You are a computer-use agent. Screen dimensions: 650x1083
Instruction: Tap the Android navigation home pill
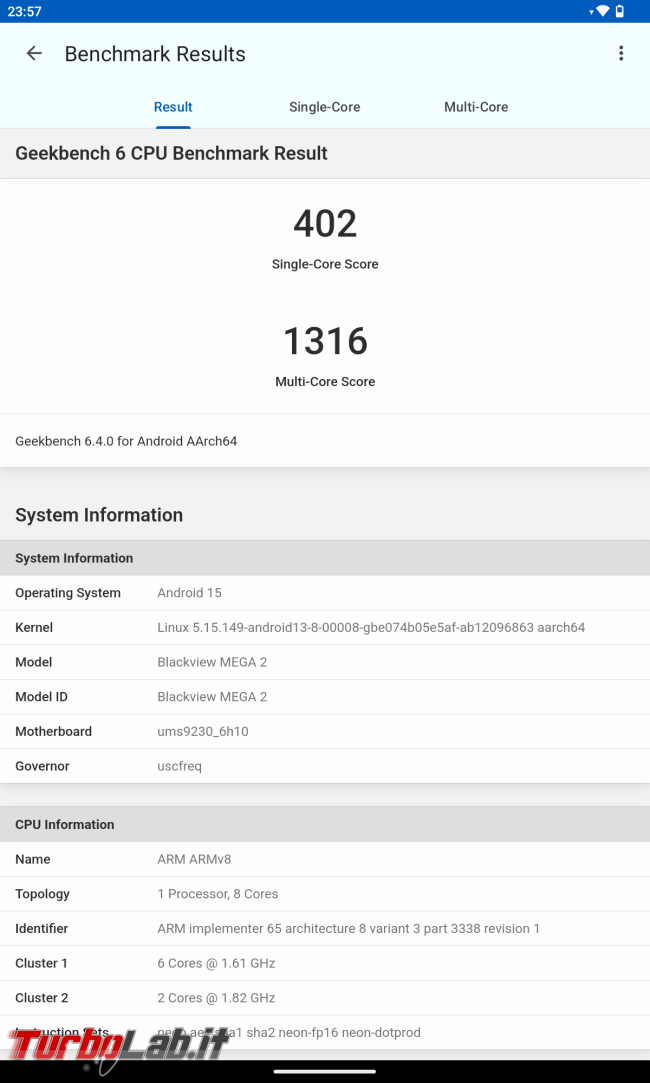[325, 1072]
